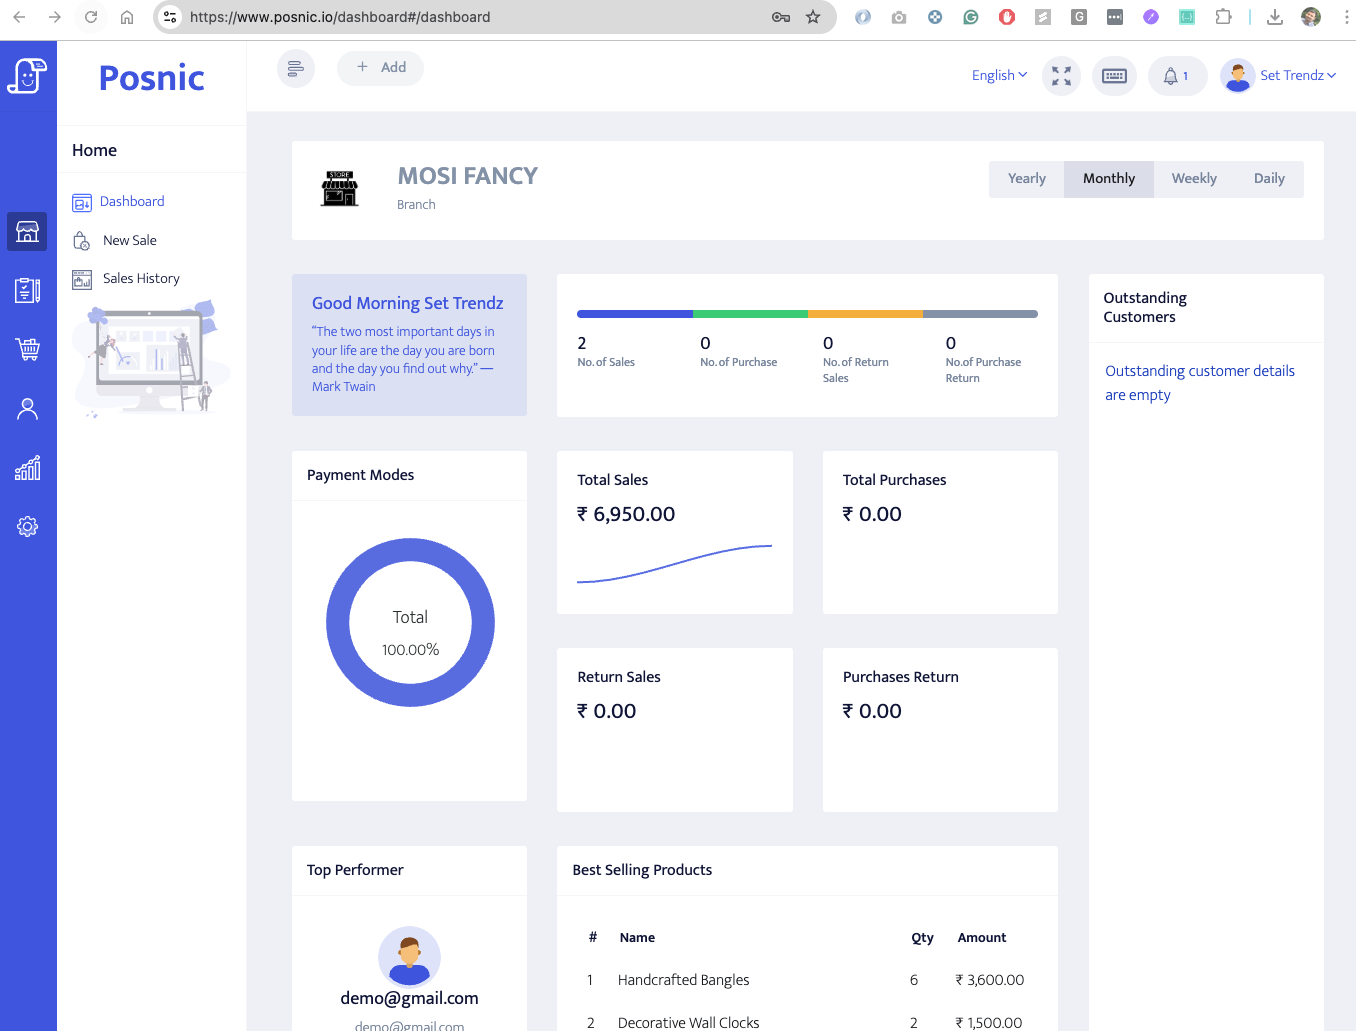Click the list icon beside Add button
Image resolution: width=1356 pixels, height=1031 pixels.
(x=295, y=67)
